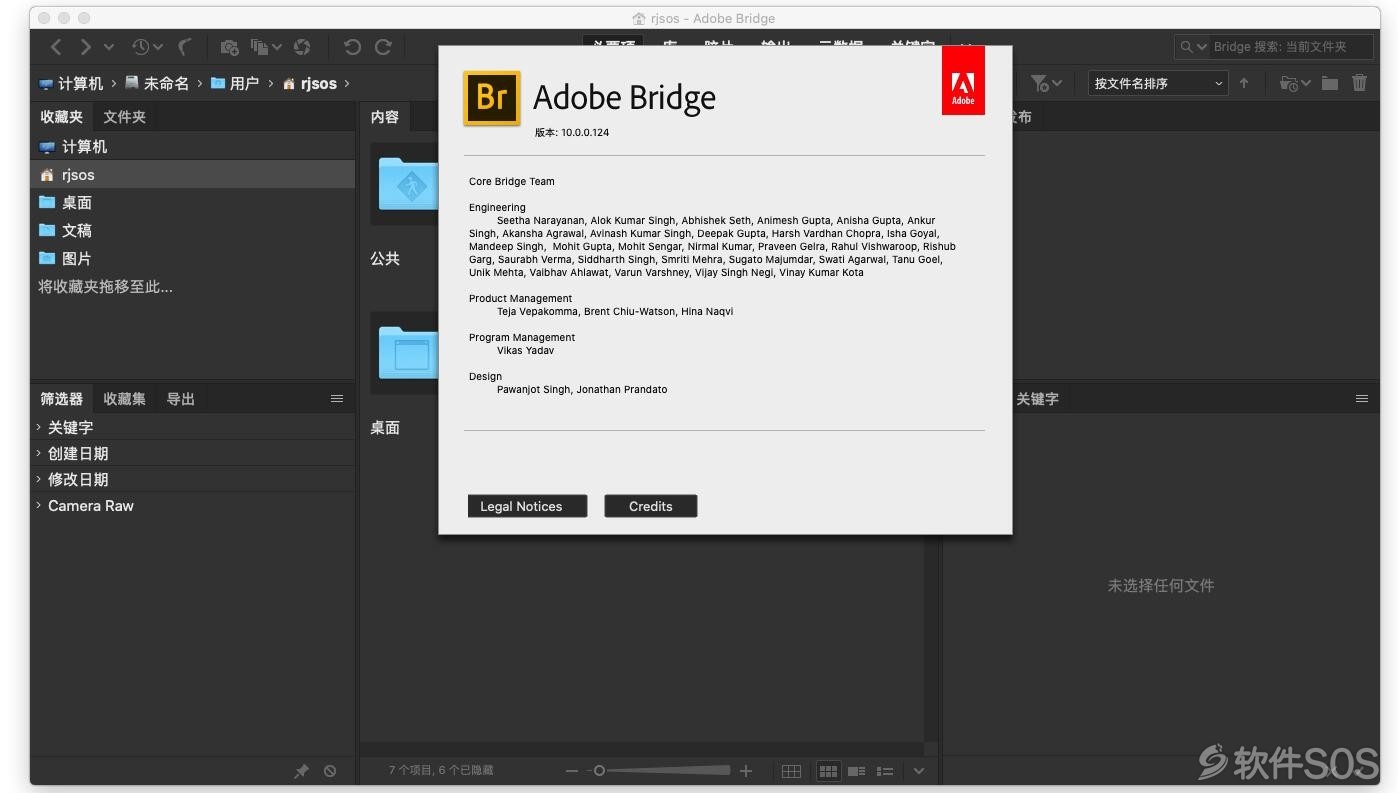Expand the chevron after rjsos in path
The height and width of the screenshot is (793, 1398).
tap(347, 83)
